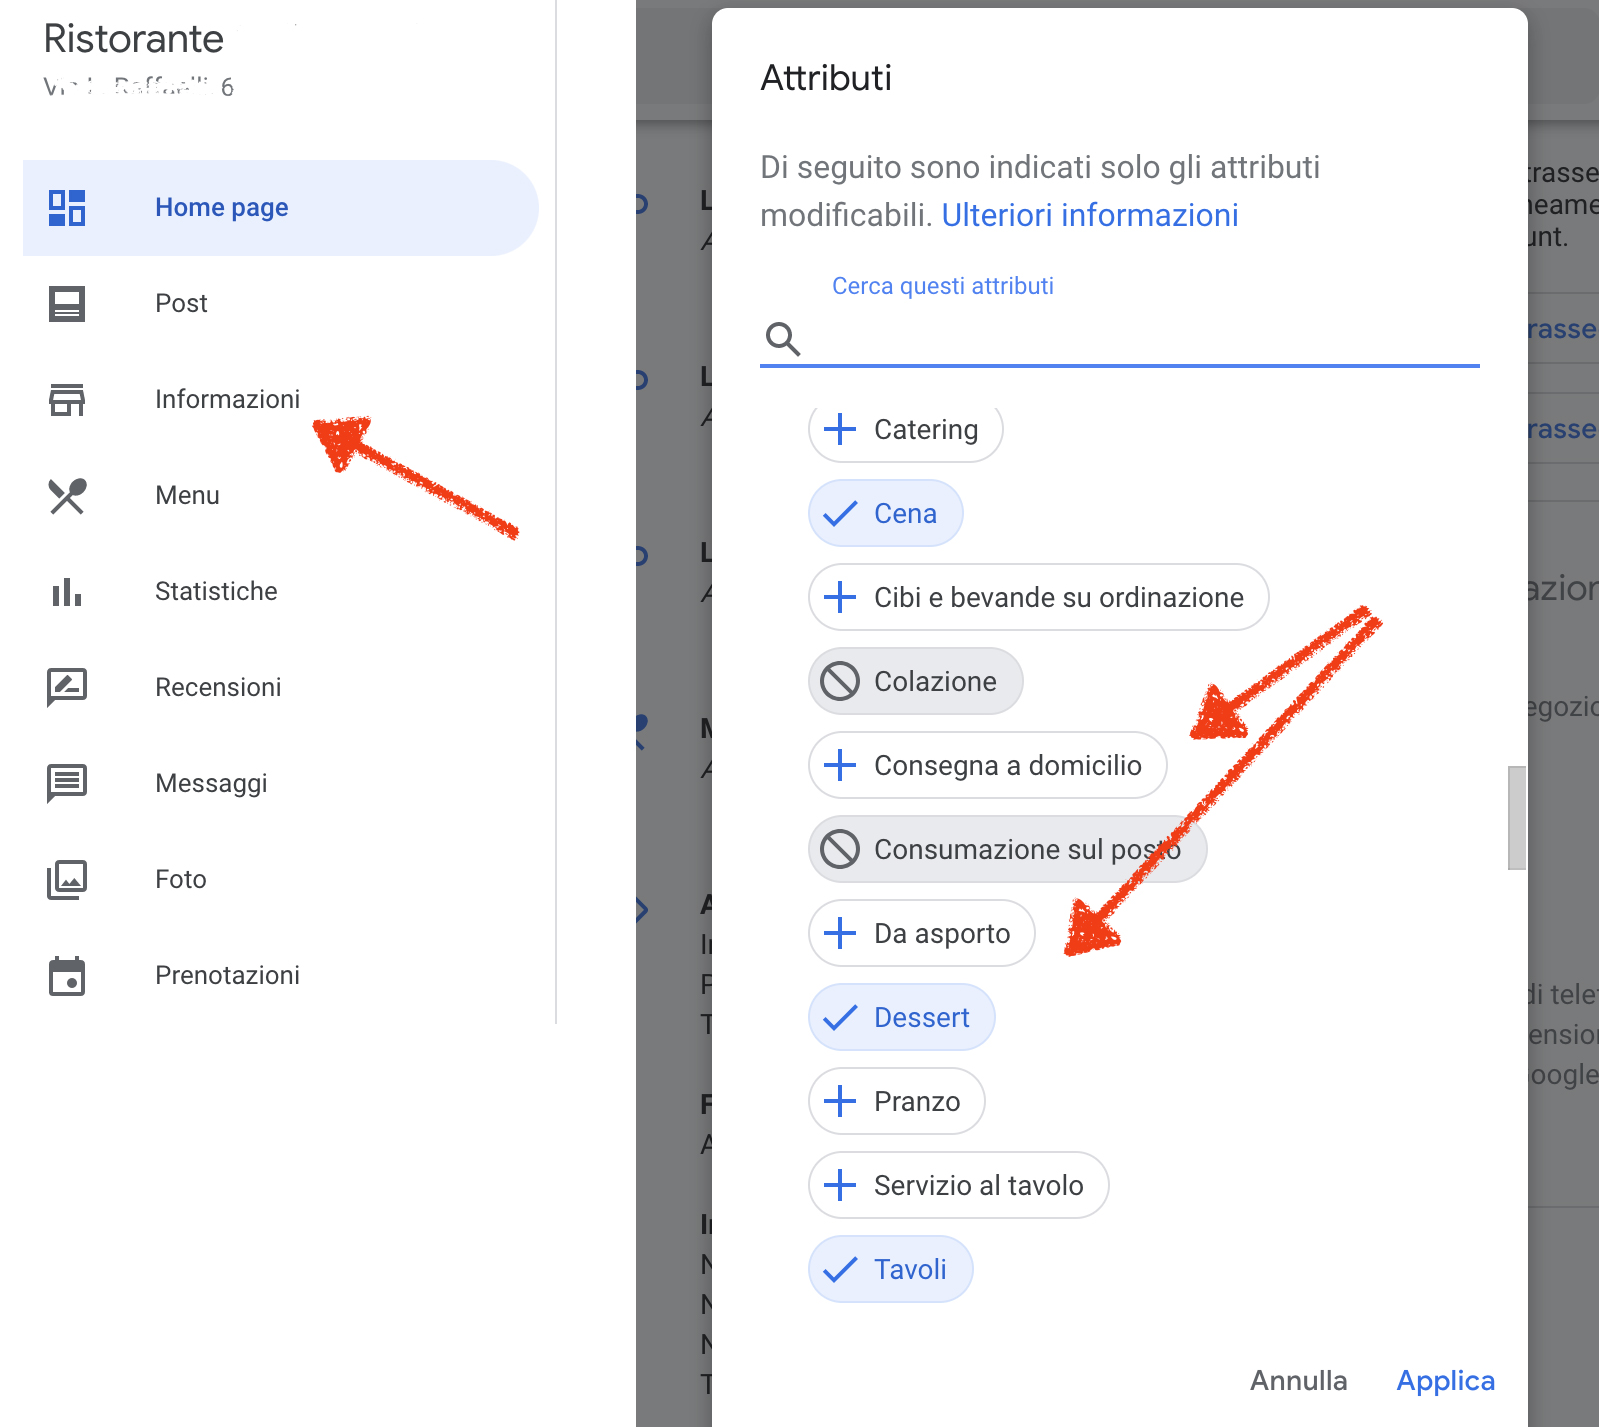
Task: Click the Statistiche bar chart icon
Action: (x=67, y=592)
